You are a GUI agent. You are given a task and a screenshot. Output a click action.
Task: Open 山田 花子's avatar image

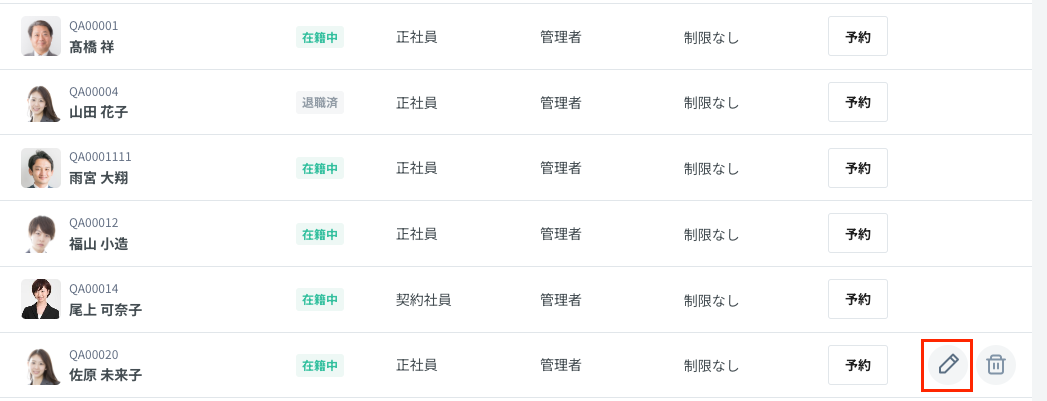tap(41, 102)
